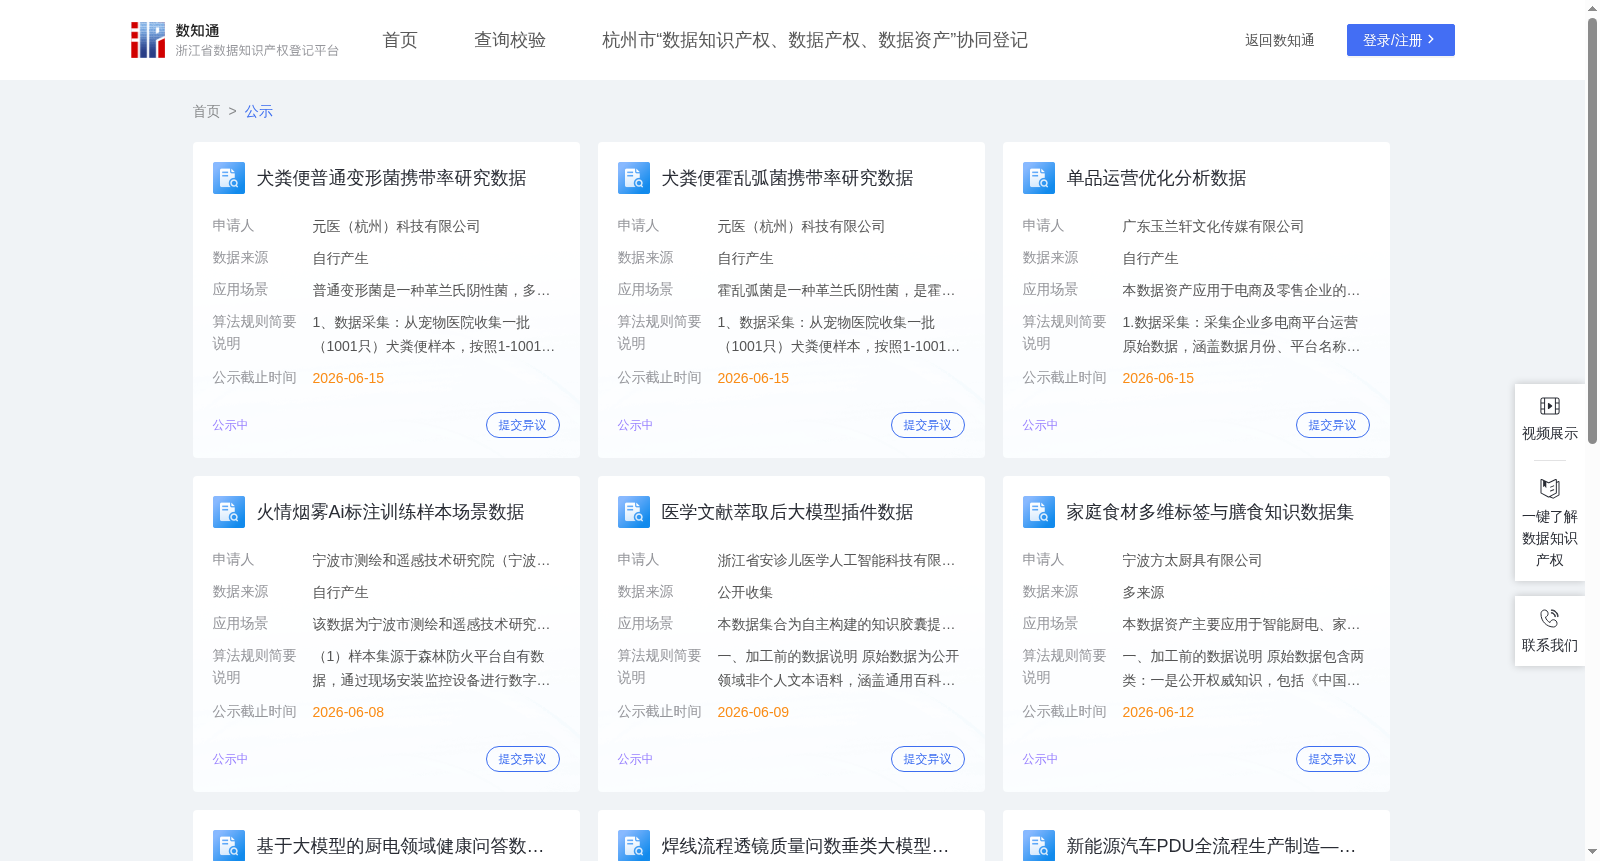Click 公示中 status on 医学文献萃取后大模型插件数据 card
This screenshot has width=1600, height=861.
pyautogui.click(x=635, y=759)
